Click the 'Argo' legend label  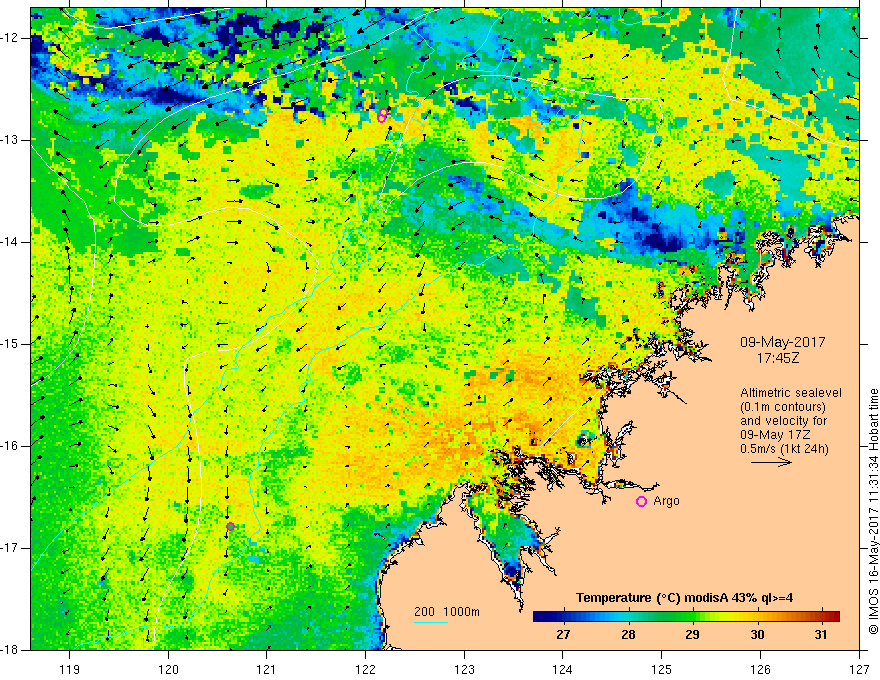[x=666, y=501]
